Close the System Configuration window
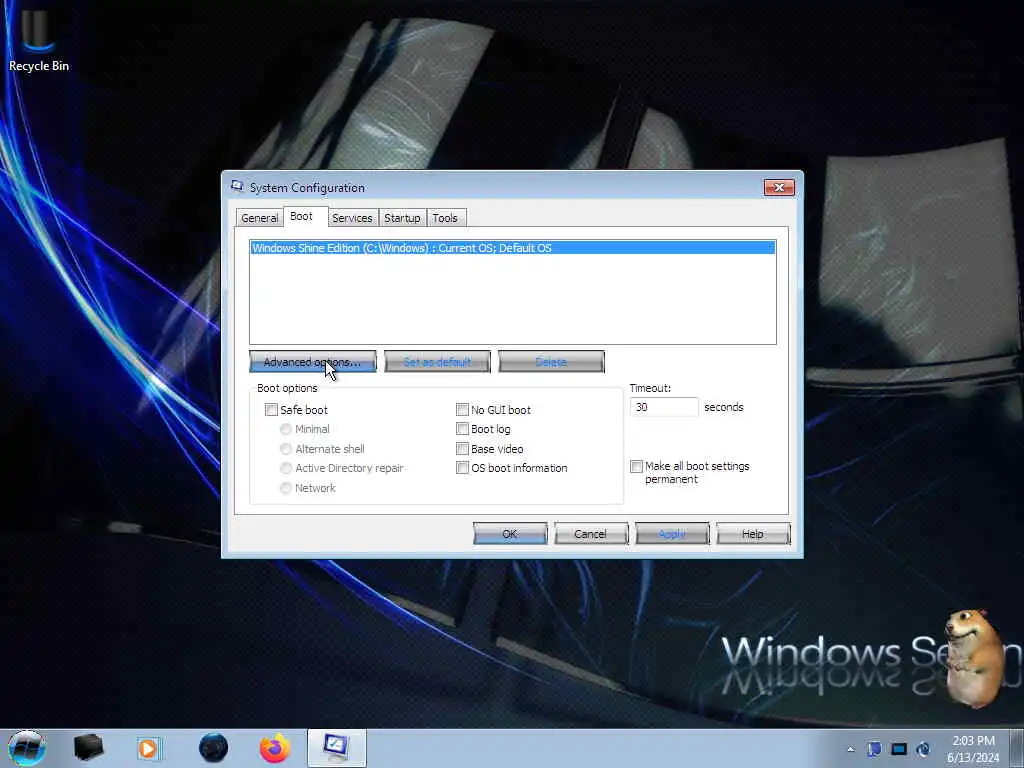Screen dimensions: 1024x768 [779, 187]
